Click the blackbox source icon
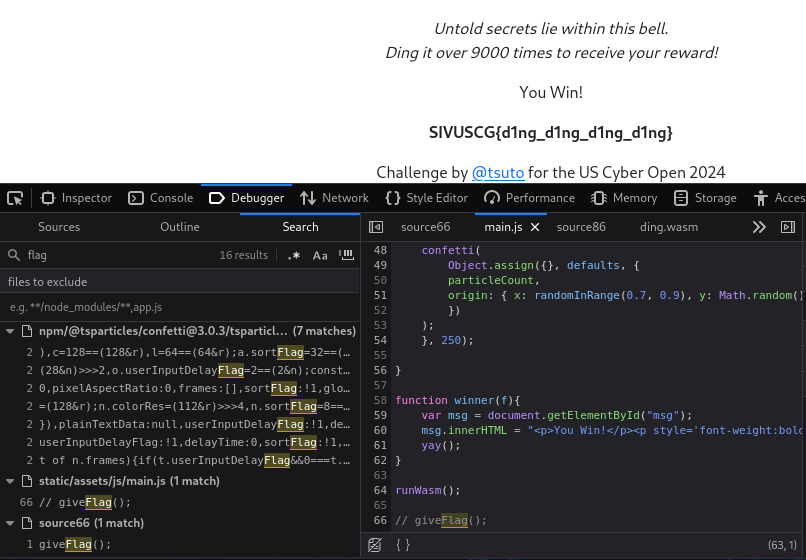This screenshot has height=560, width=806. point(375,545)
